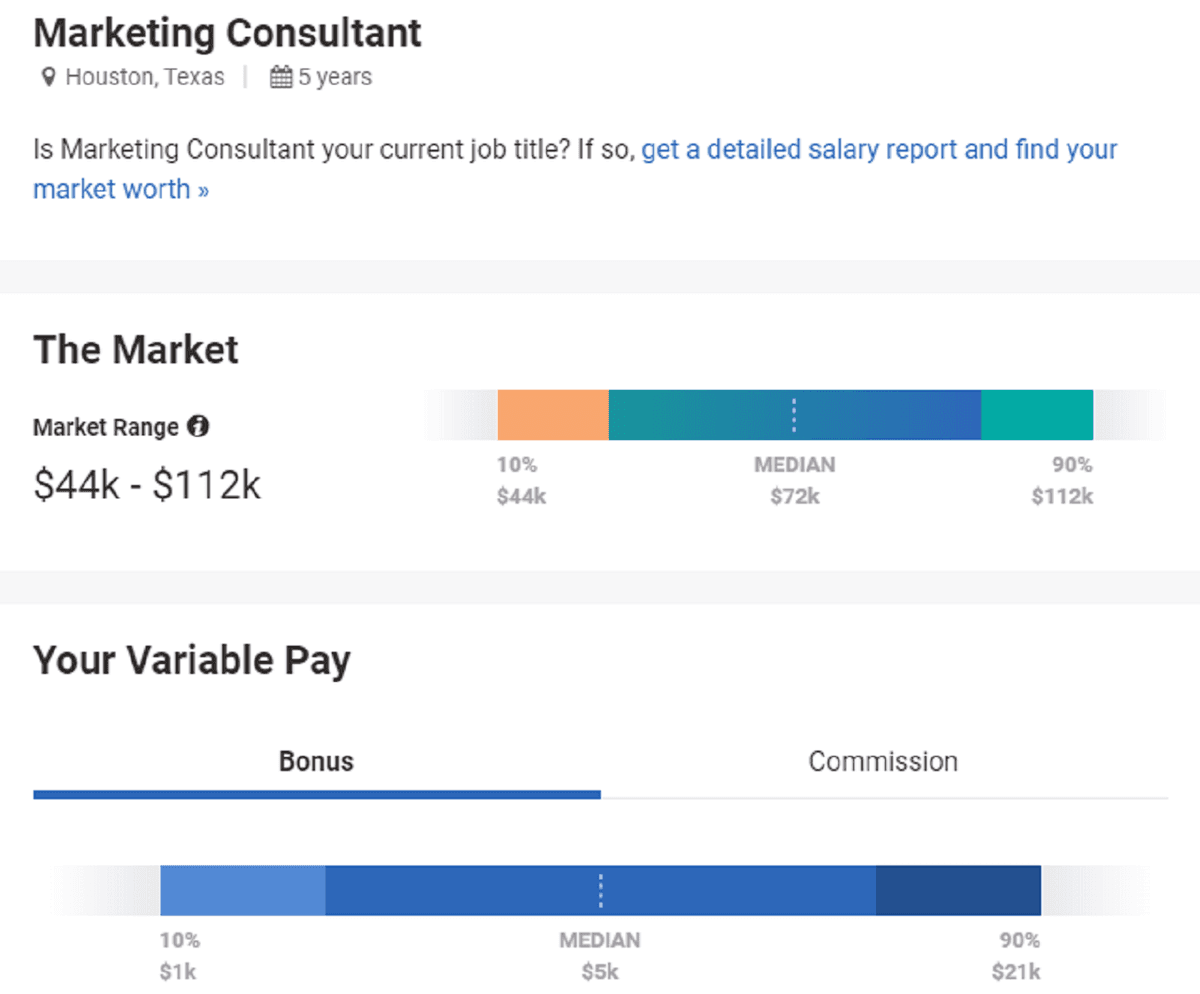The image size is (1200, 994).
Task: Switch to the Commission tab
Action: [883, 761]
